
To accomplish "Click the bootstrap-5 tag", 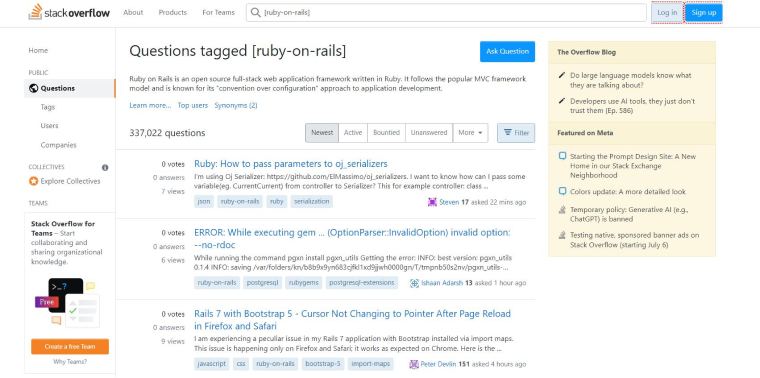I will 323,363.
